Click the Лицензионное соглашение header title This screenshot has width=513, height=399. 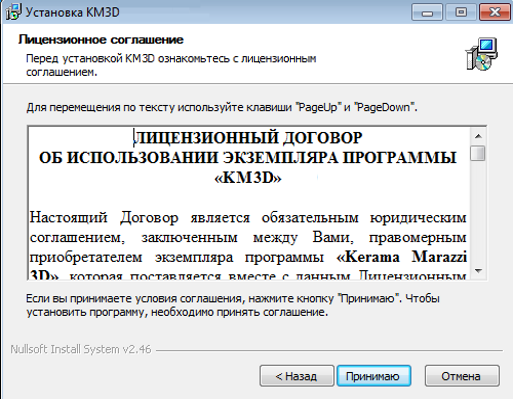[101, 40]
